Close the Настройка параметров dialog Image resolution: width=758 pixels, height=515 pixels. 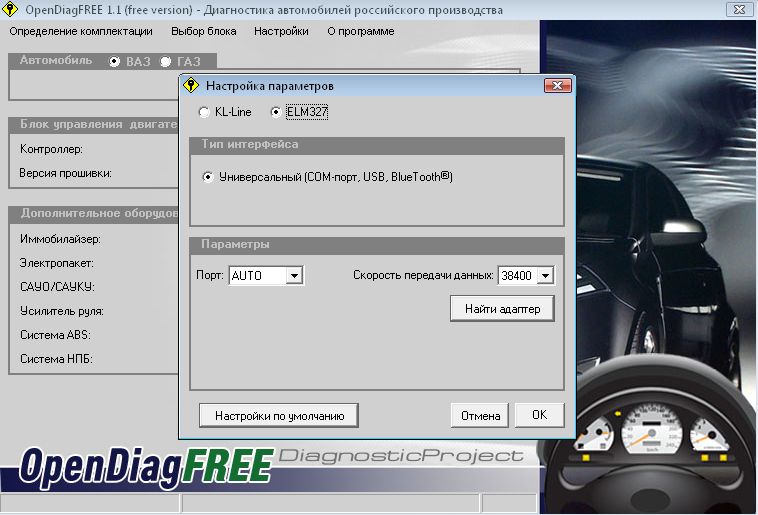[x=557, y=86]
